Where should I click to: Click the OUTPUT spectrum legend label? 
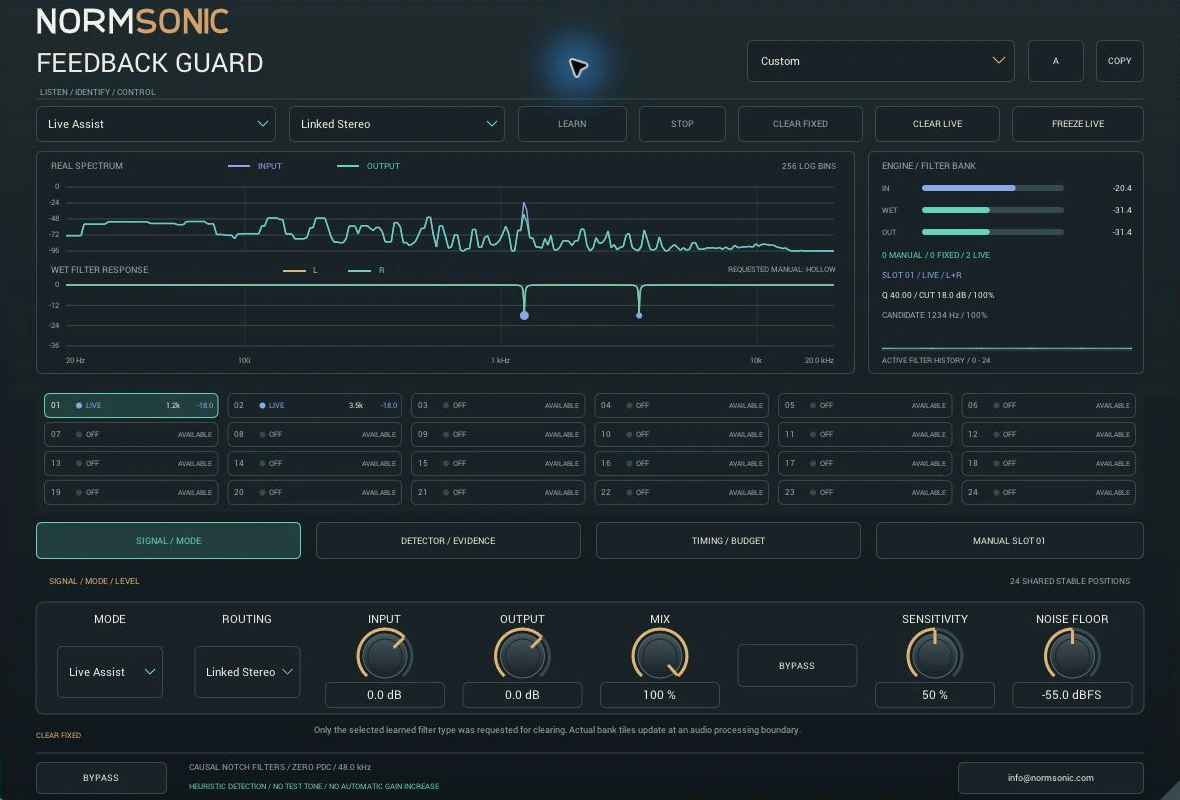[x=383, y=166]
